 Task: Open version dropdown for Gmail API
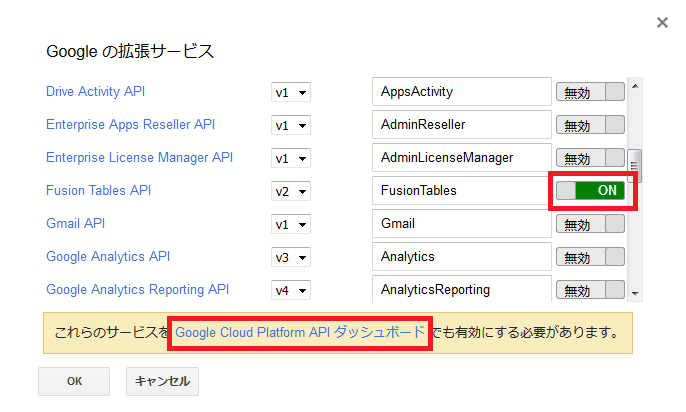point(290,224)
